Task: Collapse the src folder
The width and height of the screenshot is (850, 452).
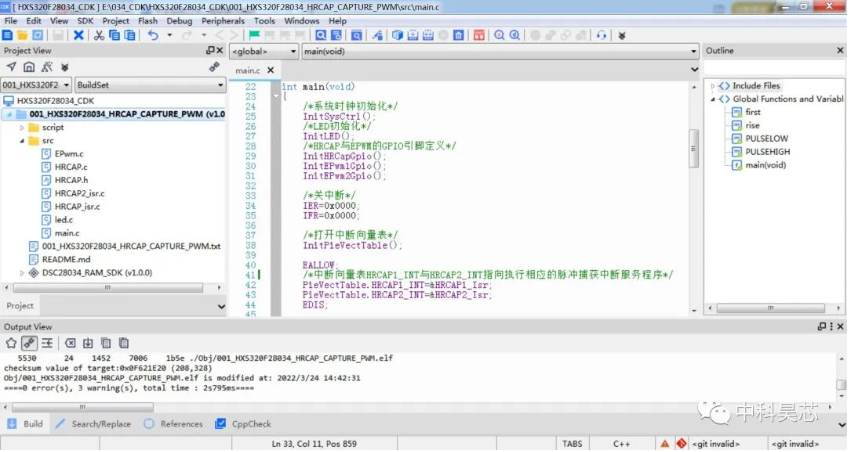Action: [x=22, y=141]
